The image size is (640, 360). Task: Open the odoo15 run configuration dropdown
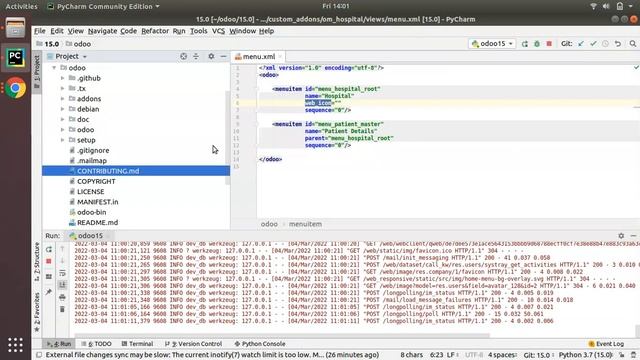click(x=492, y=44)
